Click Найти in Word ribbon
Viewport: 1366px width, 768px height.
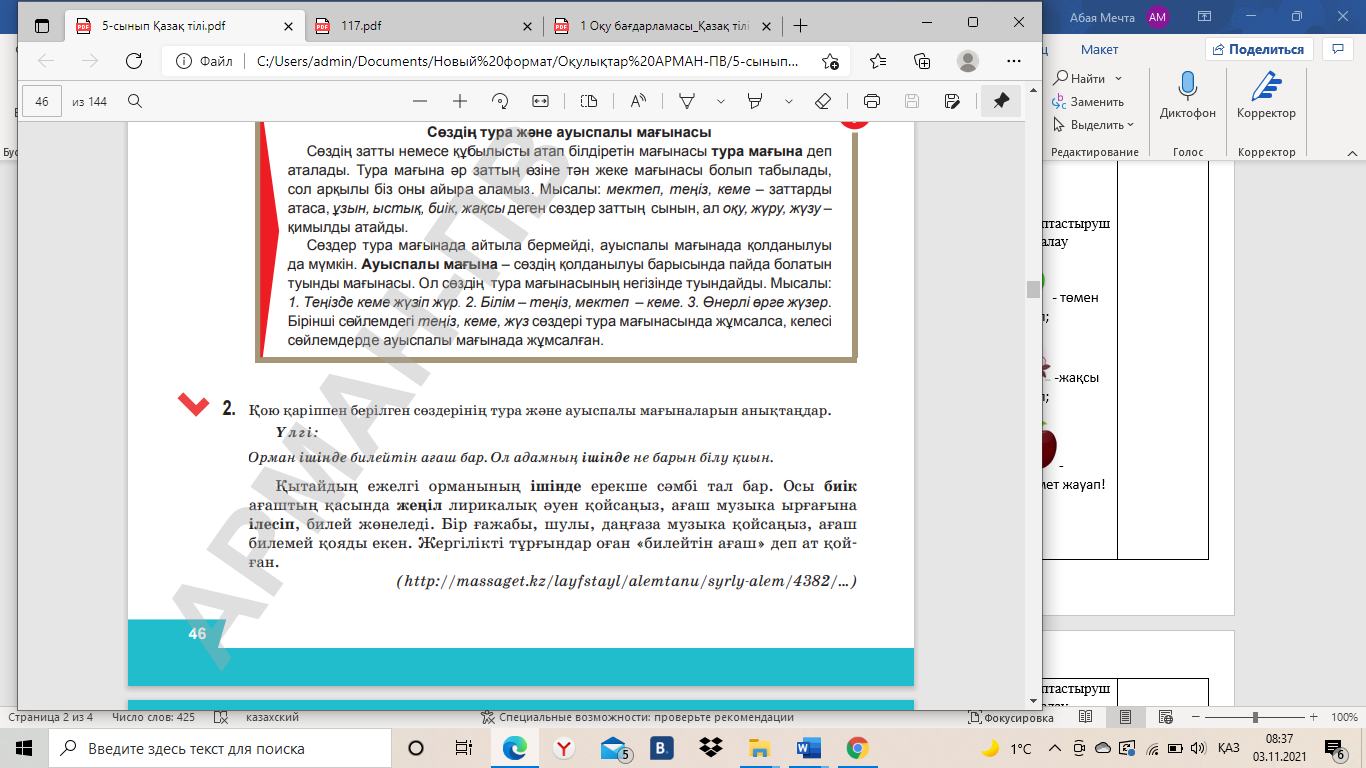(x=1080, y=78)
